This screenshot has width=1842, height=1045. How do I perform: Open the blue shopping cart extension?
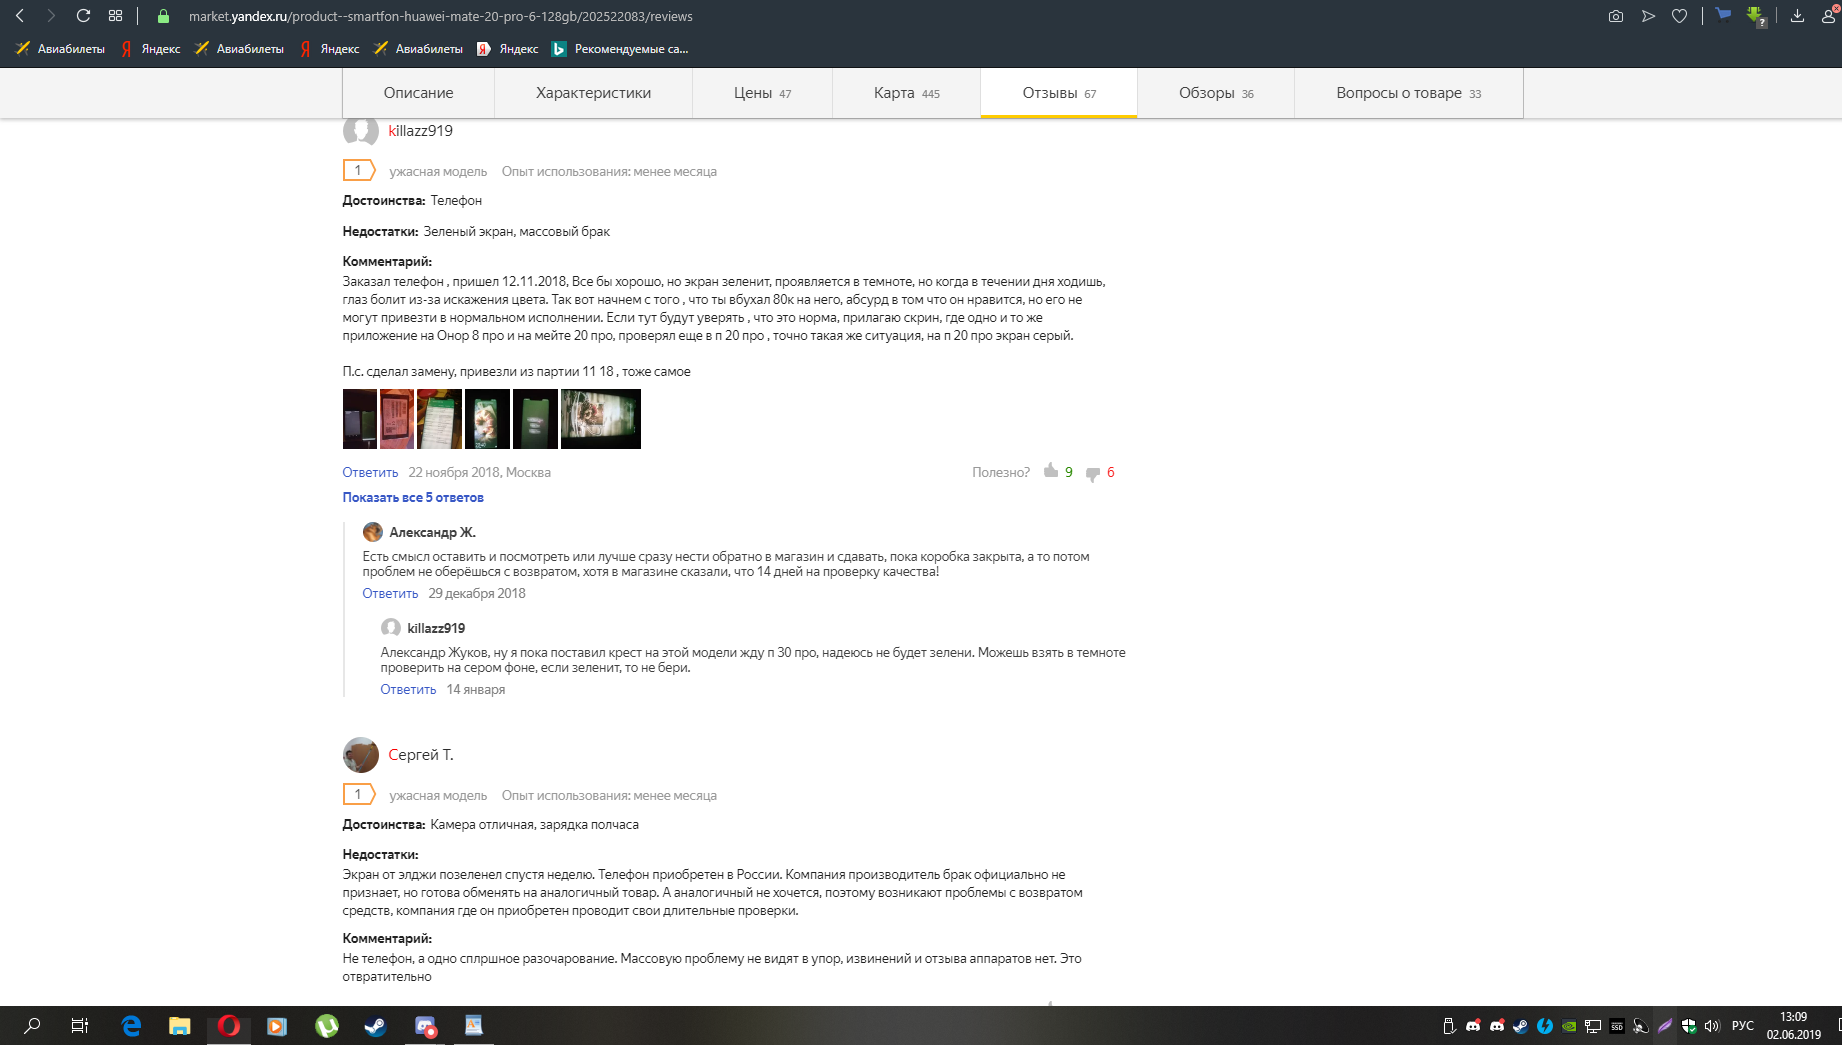click(1723, 15)
